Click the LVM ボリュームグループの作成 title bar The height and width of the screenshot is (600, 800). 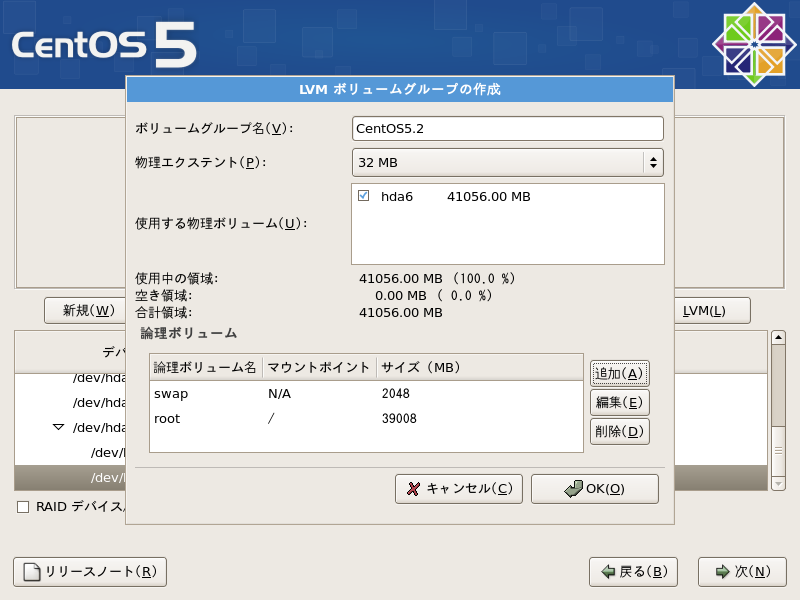click(x=400, y=89)
